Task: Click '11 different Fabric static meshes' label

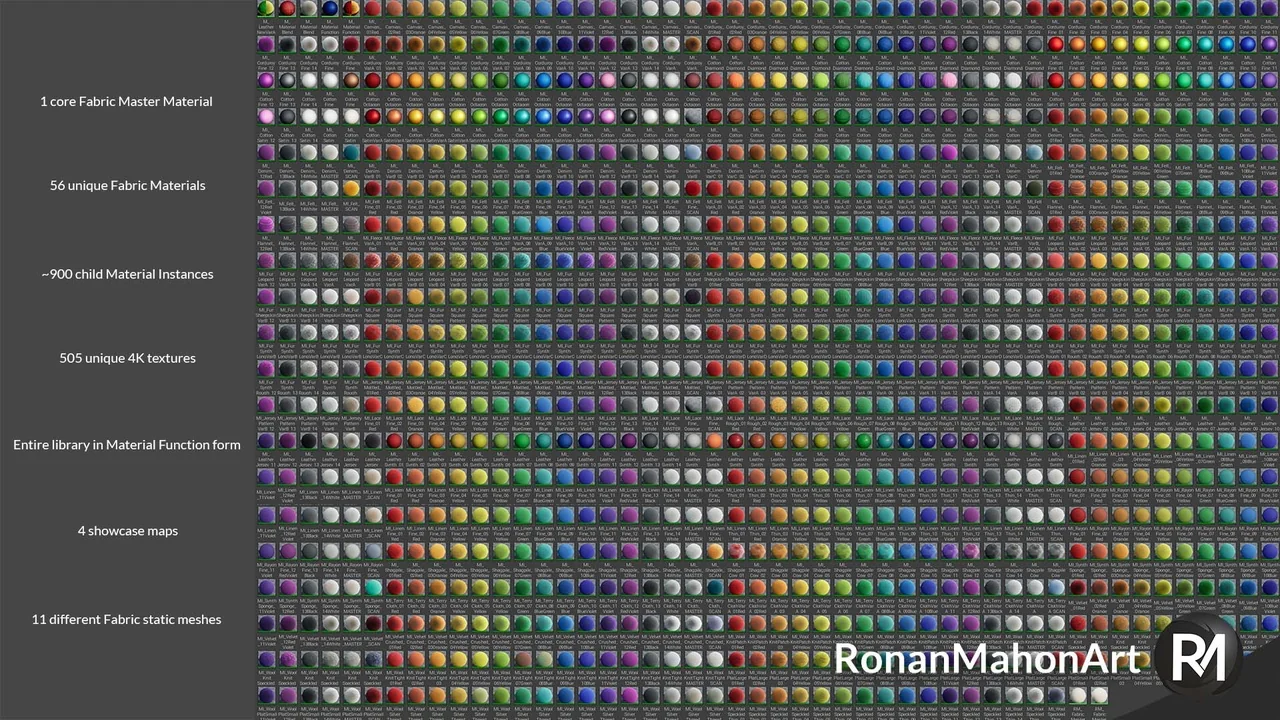Action: (127, 620)
